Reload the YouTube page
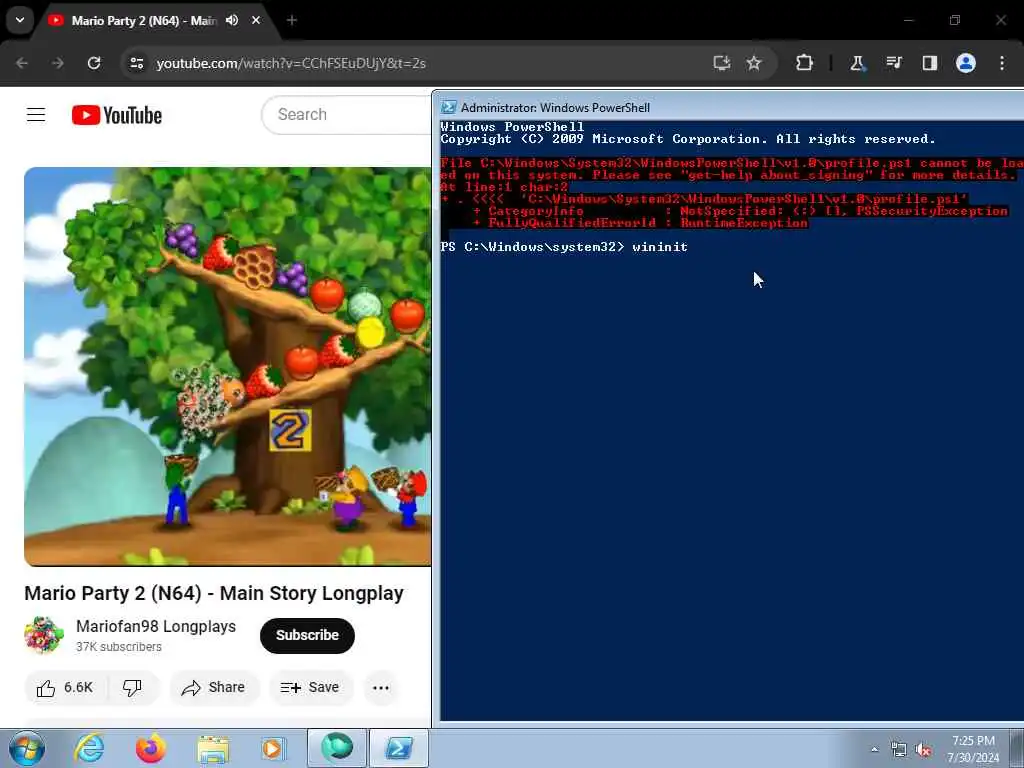Screen dimensions: 1024x768 [94, 63]
